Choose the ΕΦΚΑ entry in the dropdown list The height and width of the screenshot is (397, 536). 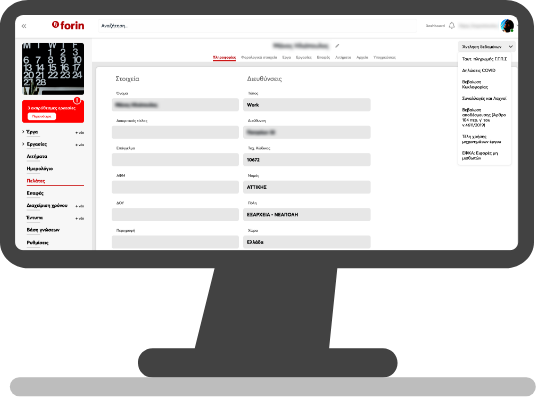[x=480, y=156]
